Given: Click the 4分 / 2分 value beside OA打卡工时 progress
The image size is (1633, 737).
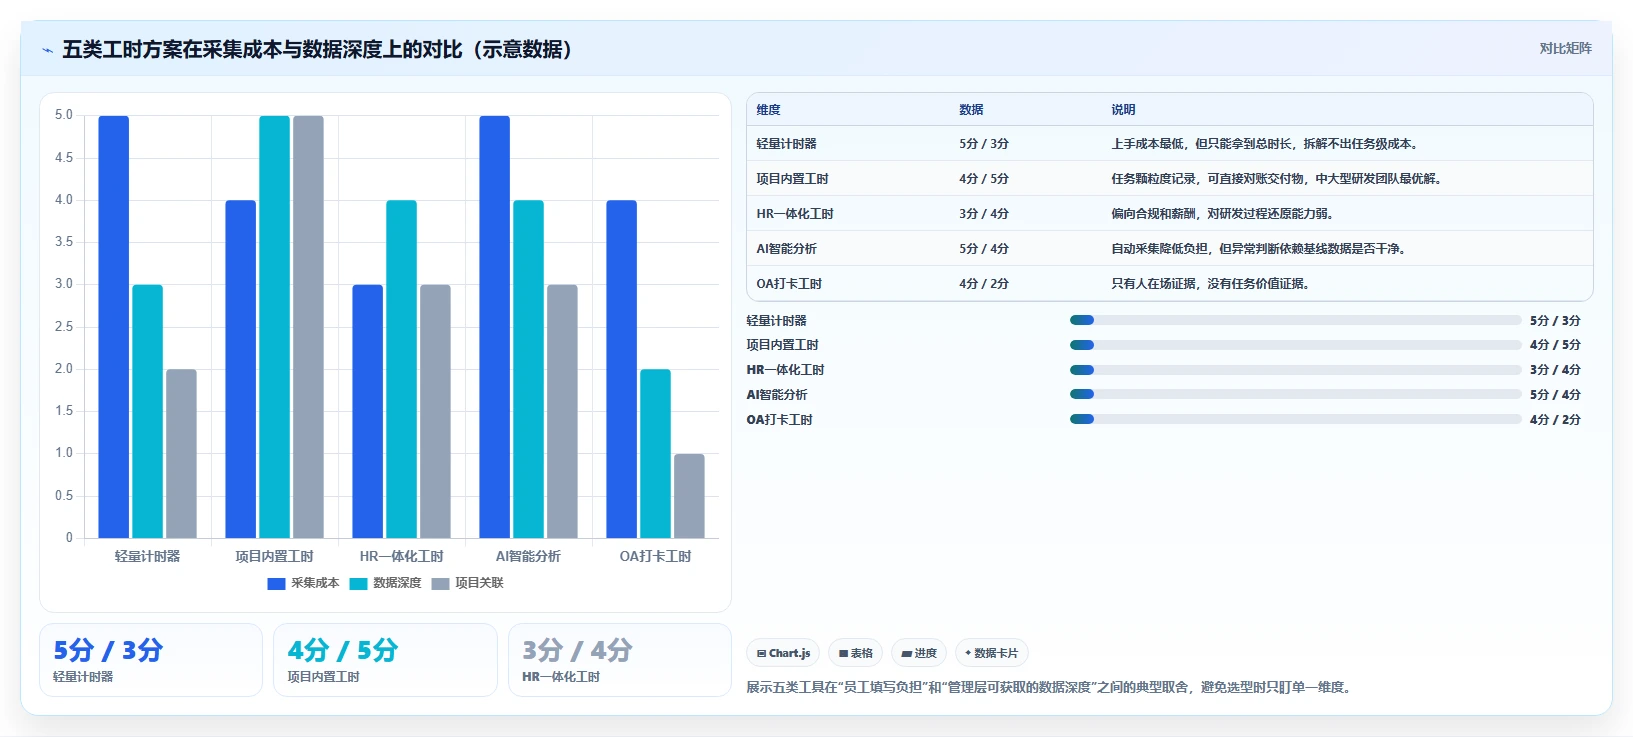Looking at the screenshot, I should 1555,419.
